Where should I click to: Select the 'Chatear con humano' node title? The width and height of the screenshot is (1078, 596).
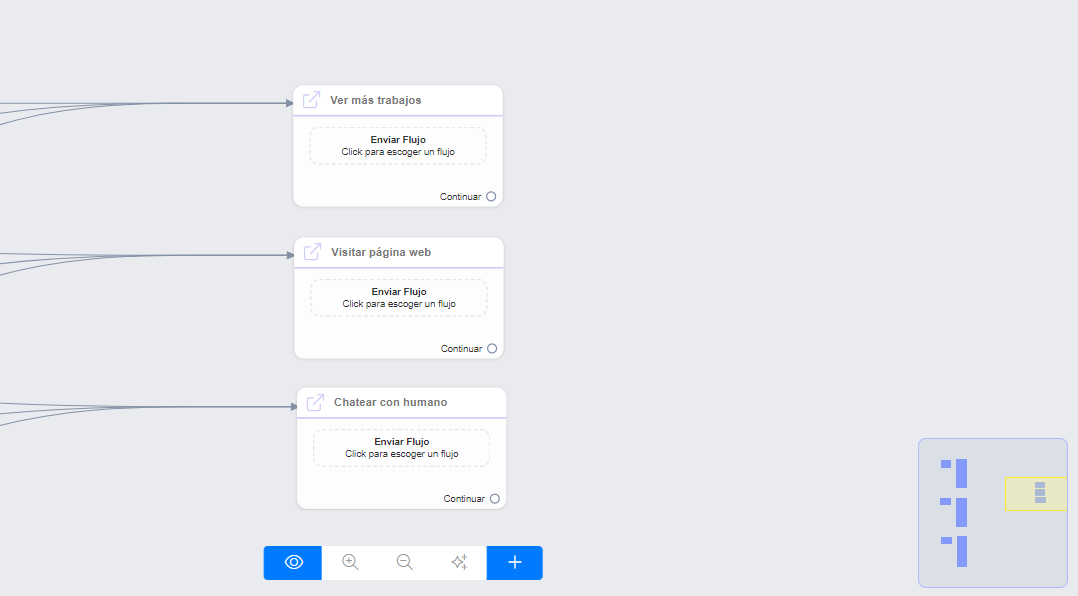(390, 402)
